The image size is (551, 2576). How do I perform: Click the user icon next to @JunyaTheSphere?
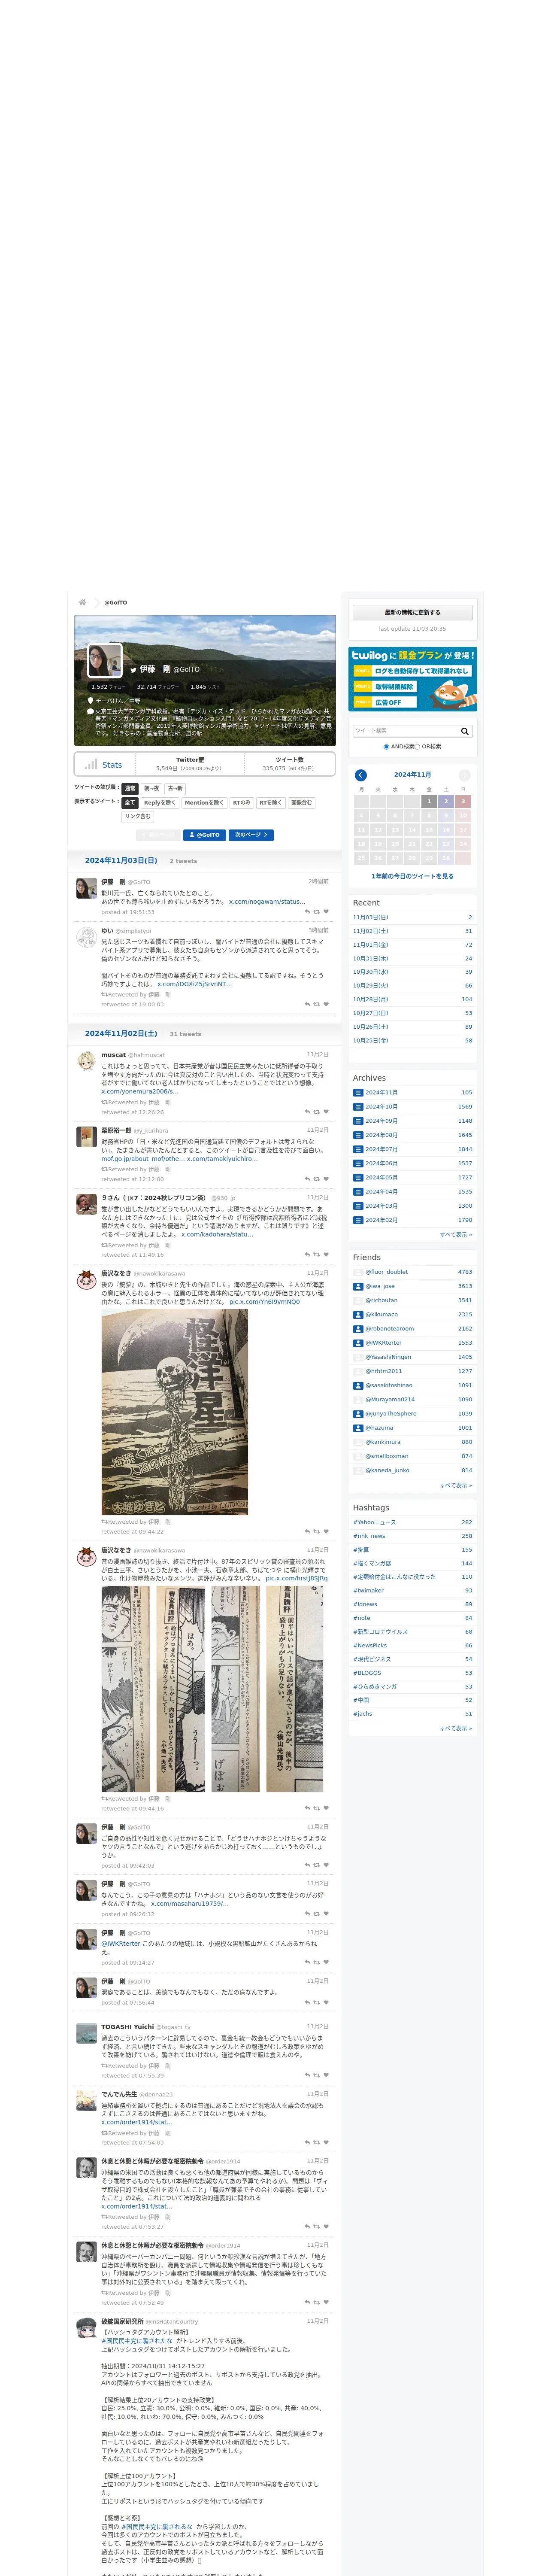tap(358, 1414)
